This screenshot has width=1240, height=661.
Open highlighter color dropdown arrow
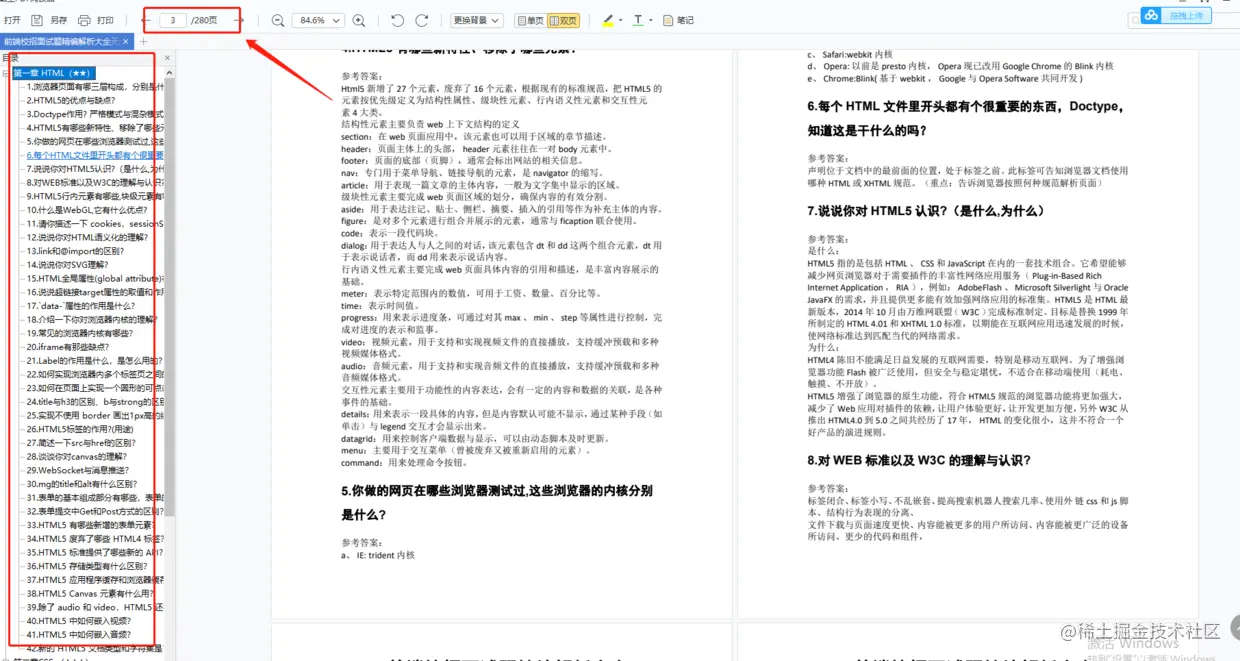621,20
